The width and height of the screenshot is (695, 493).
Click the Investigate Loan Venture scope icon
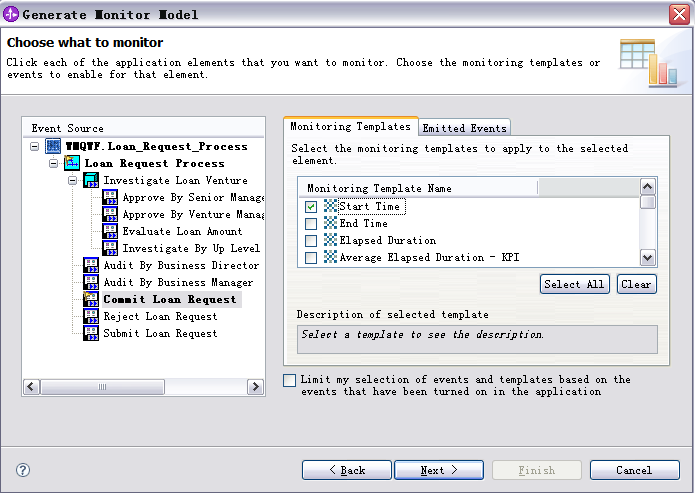click(x=91, y=180)
